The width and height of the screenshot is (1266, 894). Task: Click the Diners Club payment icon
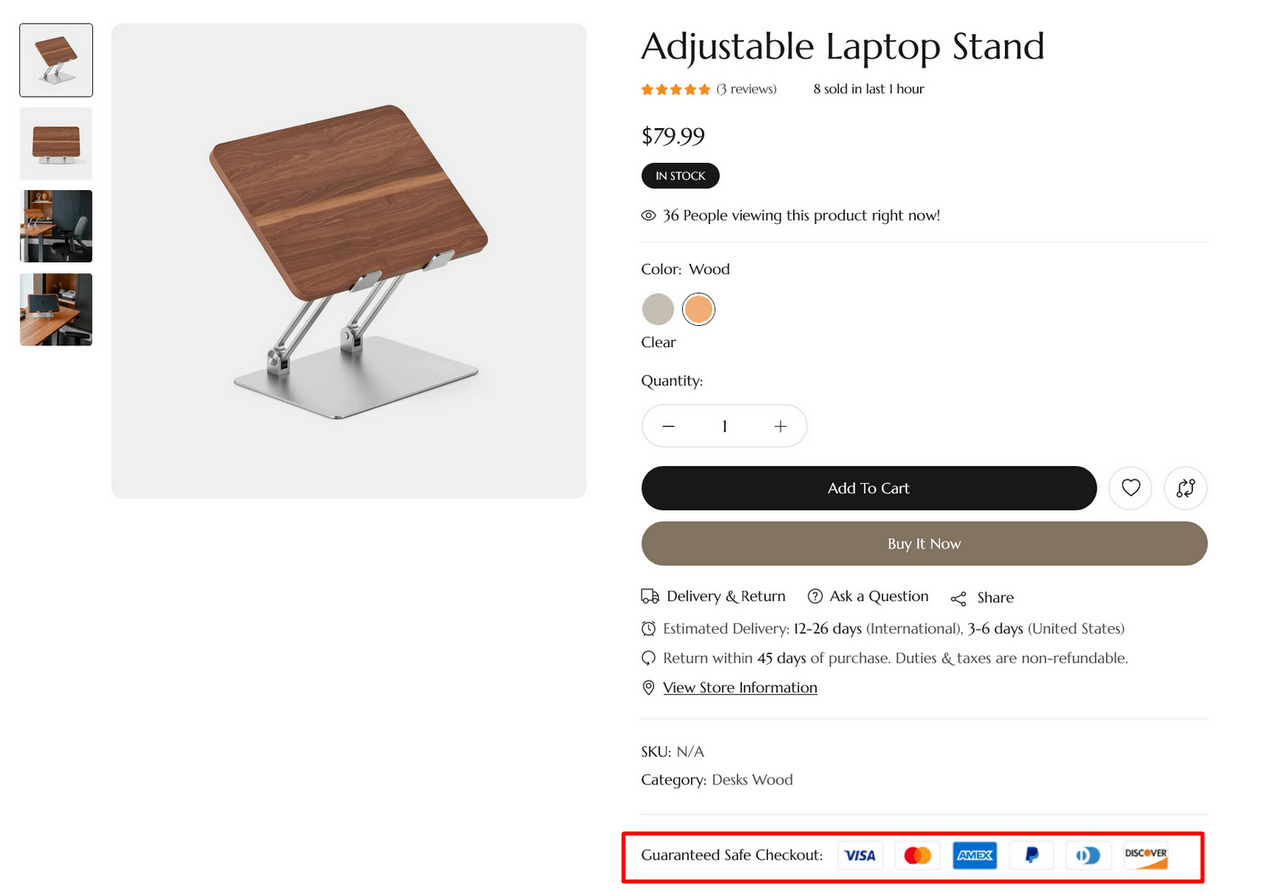tap(1088, 855)
